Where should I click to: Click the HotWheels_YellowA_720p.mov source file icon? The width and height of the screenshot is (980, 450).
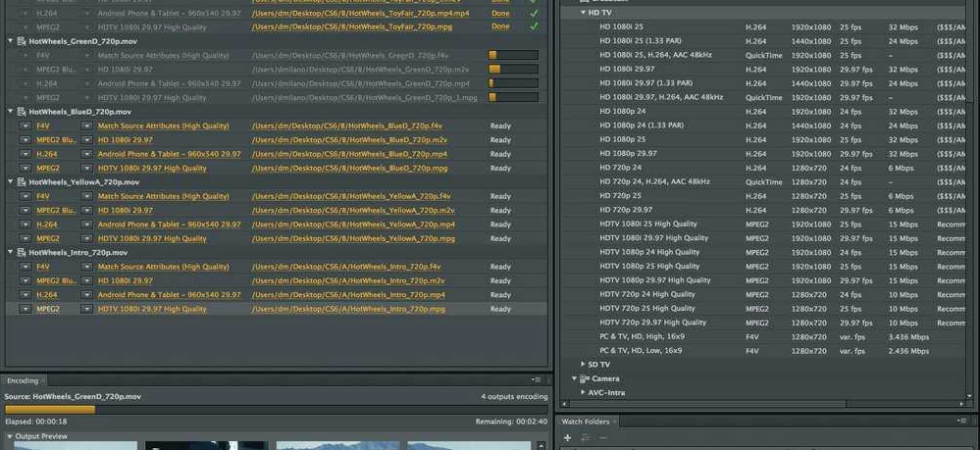(21, 182)
